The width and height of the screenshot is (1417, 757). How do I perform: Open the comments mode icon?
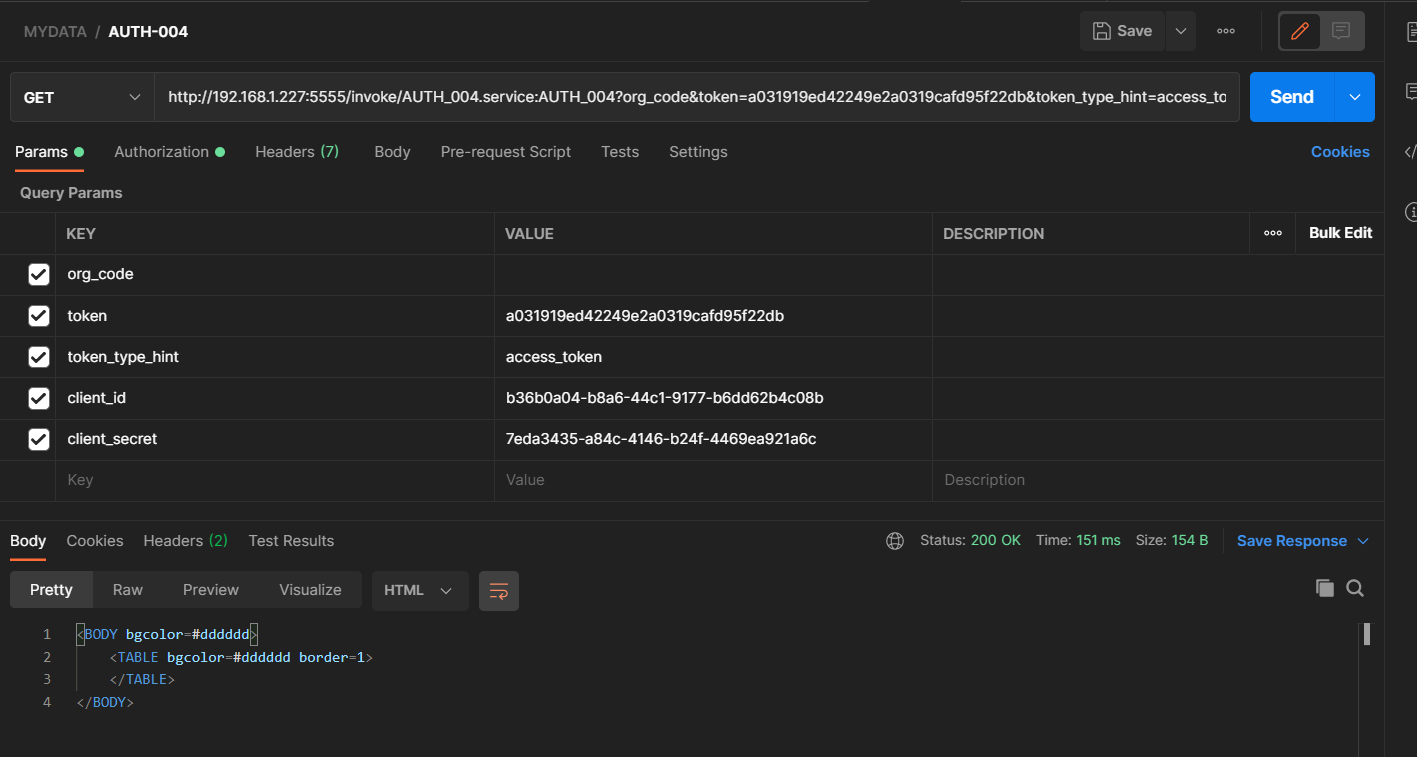point(1341,31)
